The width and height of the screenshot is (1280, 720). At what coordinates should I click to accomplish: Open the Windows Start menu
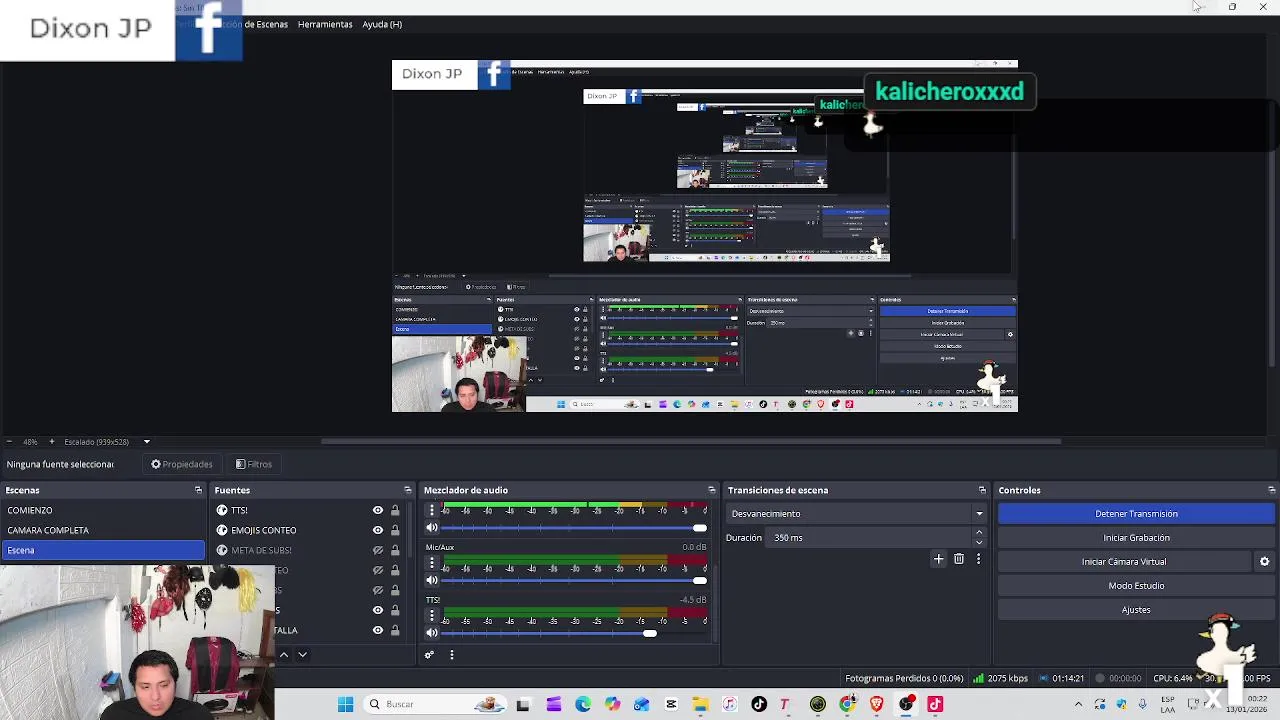click(345, 704)
